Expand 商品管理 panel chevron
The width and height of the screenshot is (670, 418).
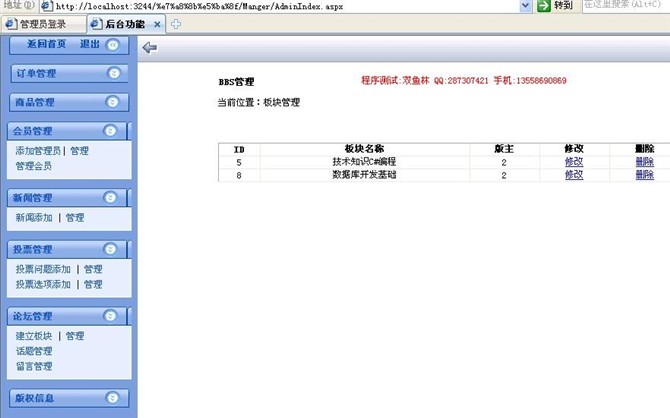[x=112, y=102]
